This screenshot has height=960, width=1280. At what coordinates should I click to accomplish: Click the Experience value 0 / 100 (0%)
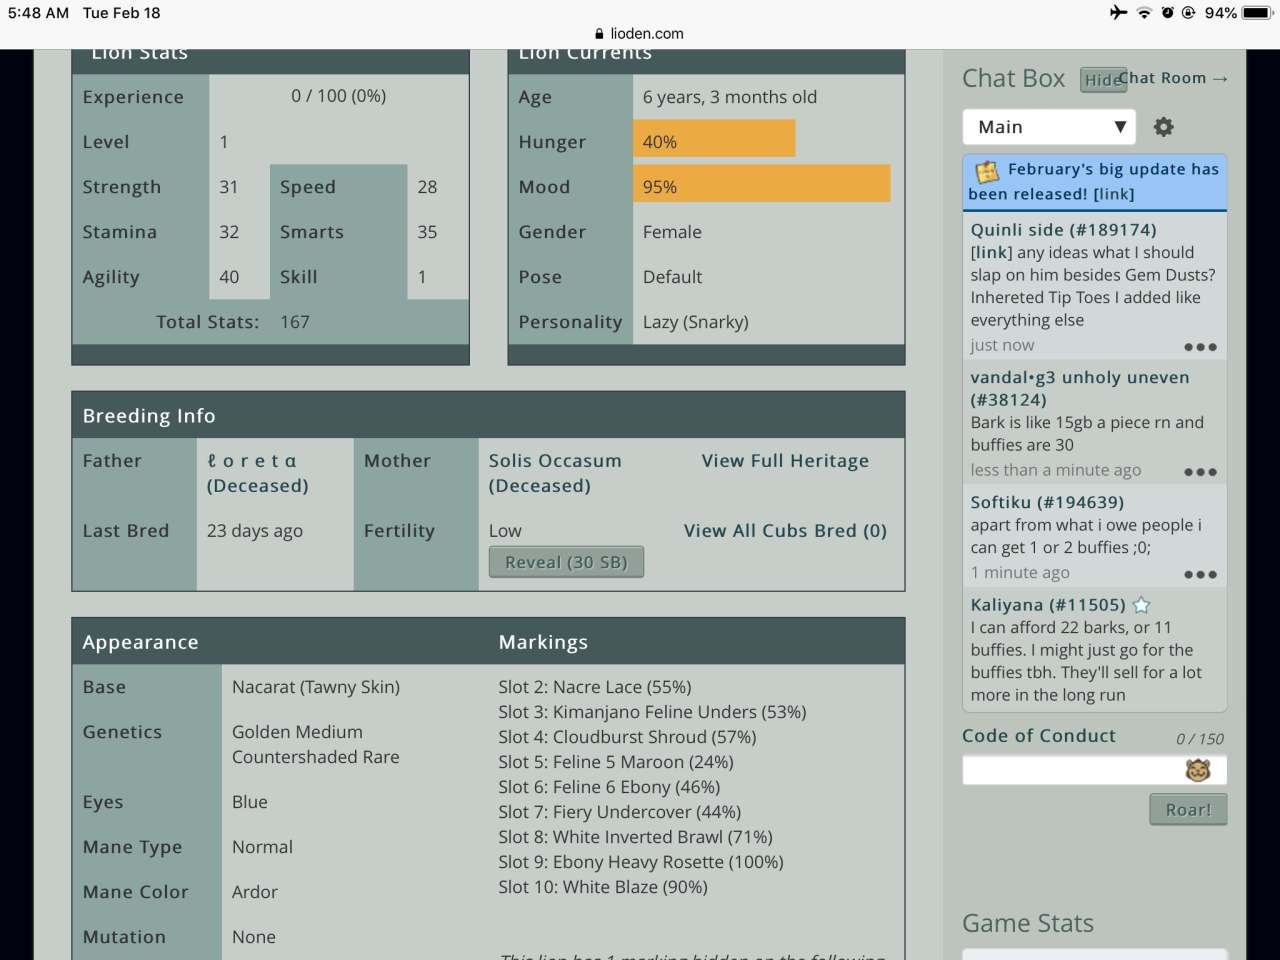point(339,96)
